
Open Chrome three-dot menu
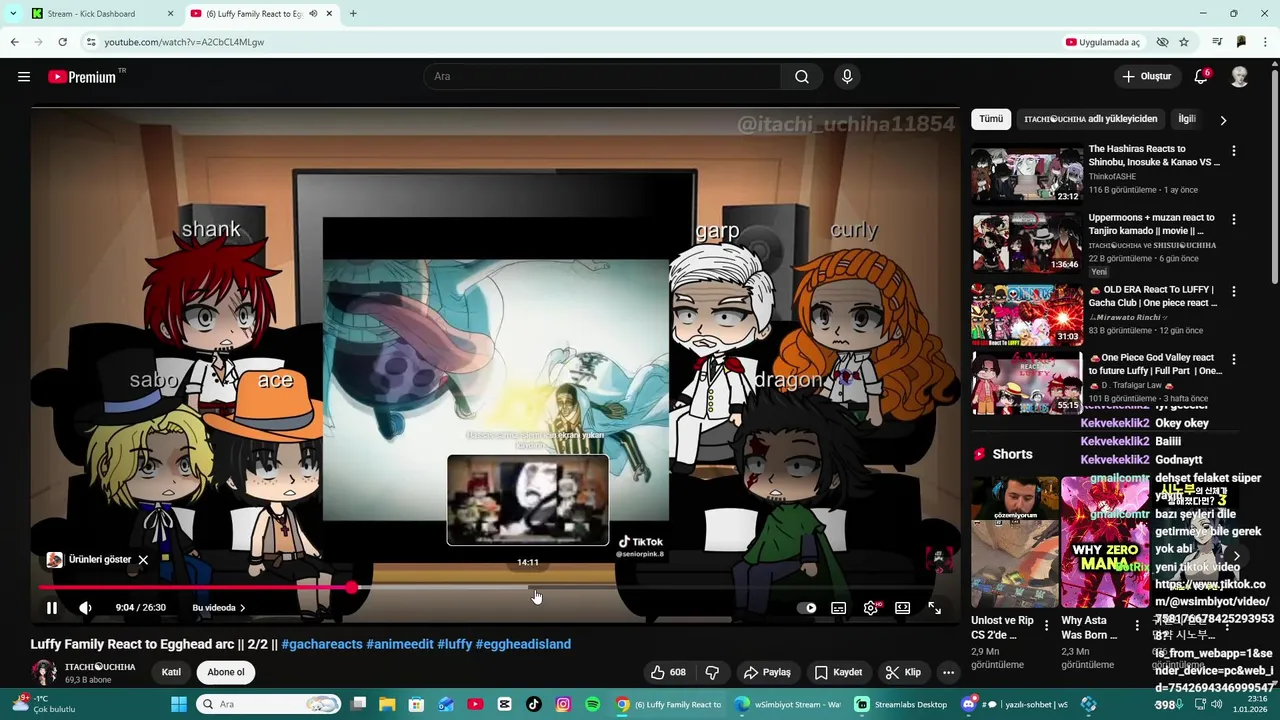point(1266,42)
